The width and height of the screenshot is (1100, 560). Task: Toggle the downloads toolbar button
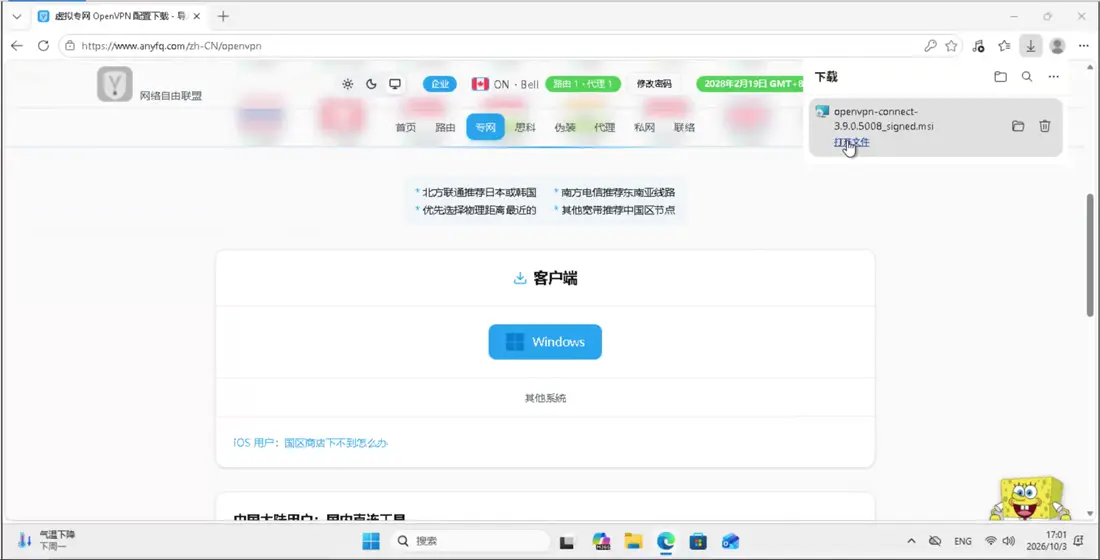point(1031,46)
